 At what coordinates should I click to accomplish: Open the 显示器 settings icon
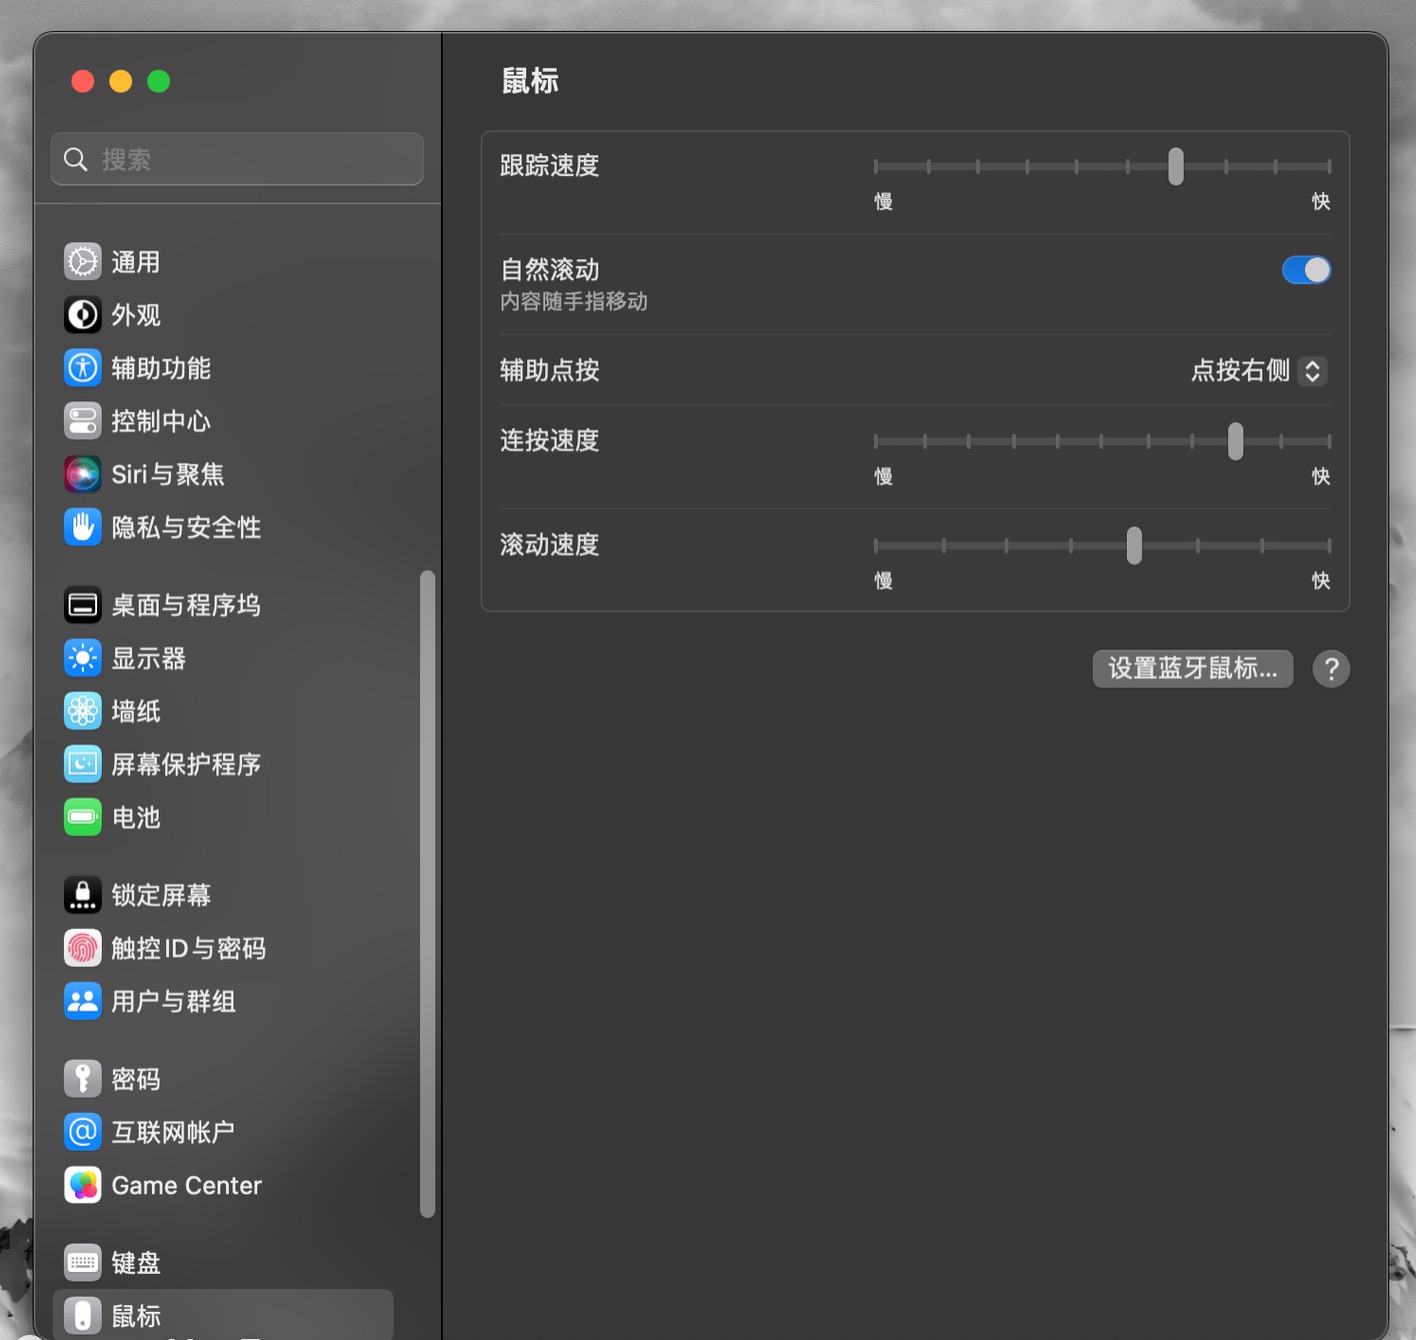83,658
